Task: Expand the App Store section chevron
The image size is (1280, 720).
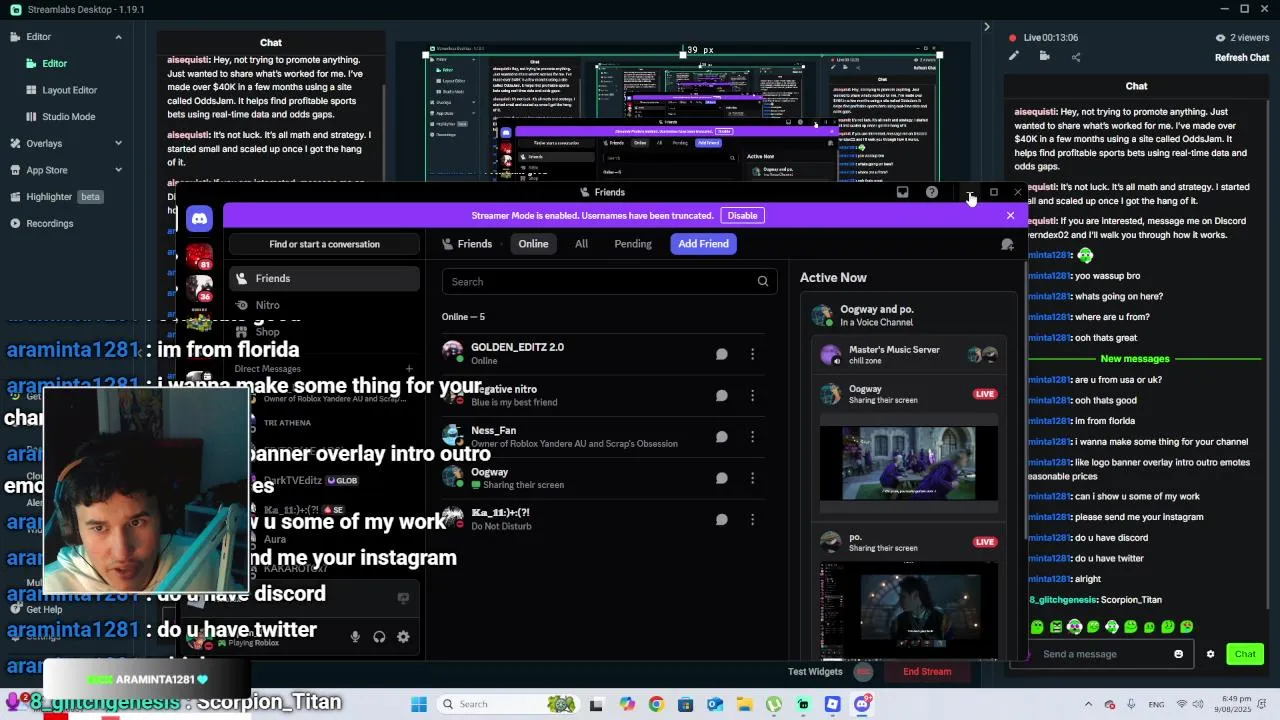Action: (x=118, y=170)
